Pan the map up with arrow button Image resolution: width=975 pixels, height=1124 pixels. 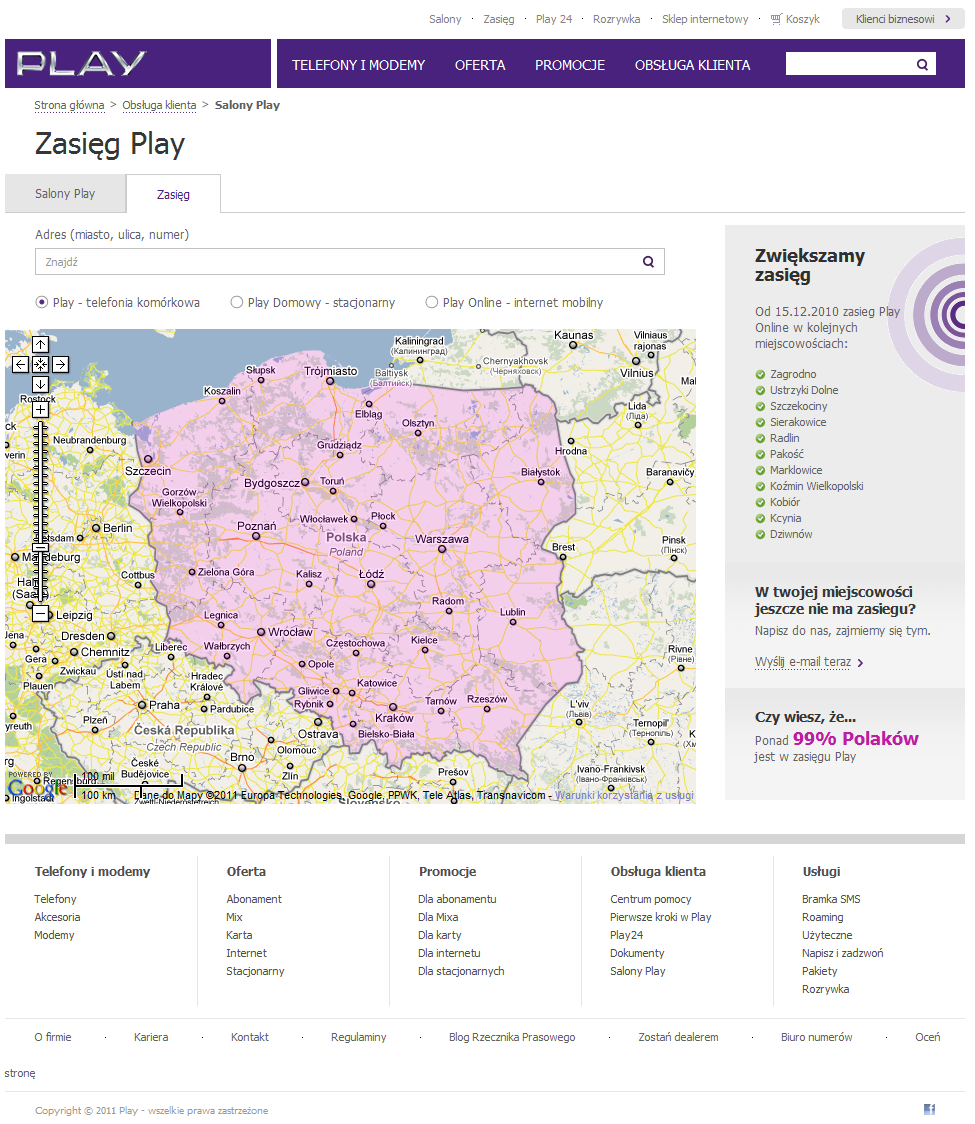tap(41, 345)
